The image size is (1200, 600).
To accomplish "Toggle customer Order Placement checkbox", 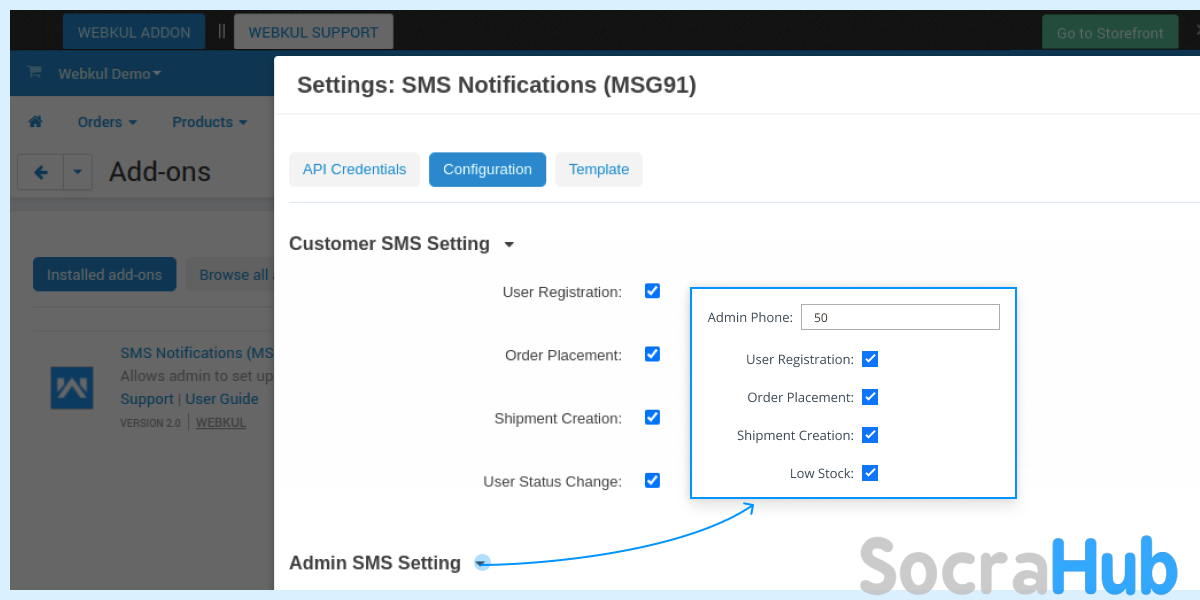I will pyautogui.click(x=652, y=354).
